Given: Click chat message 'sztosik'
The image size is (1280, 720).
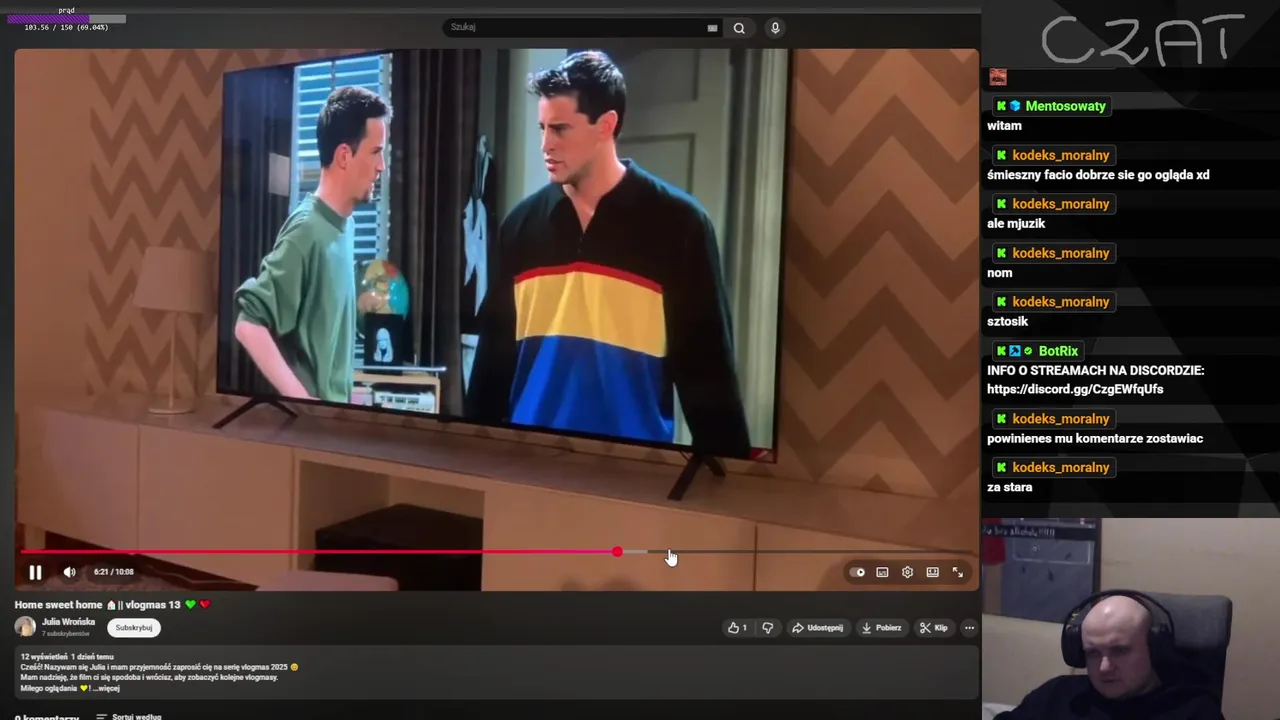Looking at the screenshot, I should pos(1007,322).
